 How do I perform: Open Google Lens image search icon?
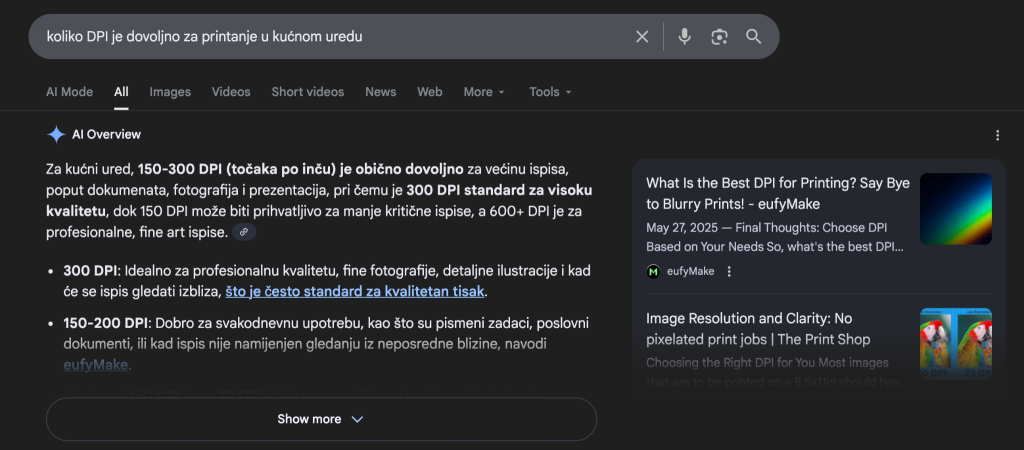pos(719,37)
